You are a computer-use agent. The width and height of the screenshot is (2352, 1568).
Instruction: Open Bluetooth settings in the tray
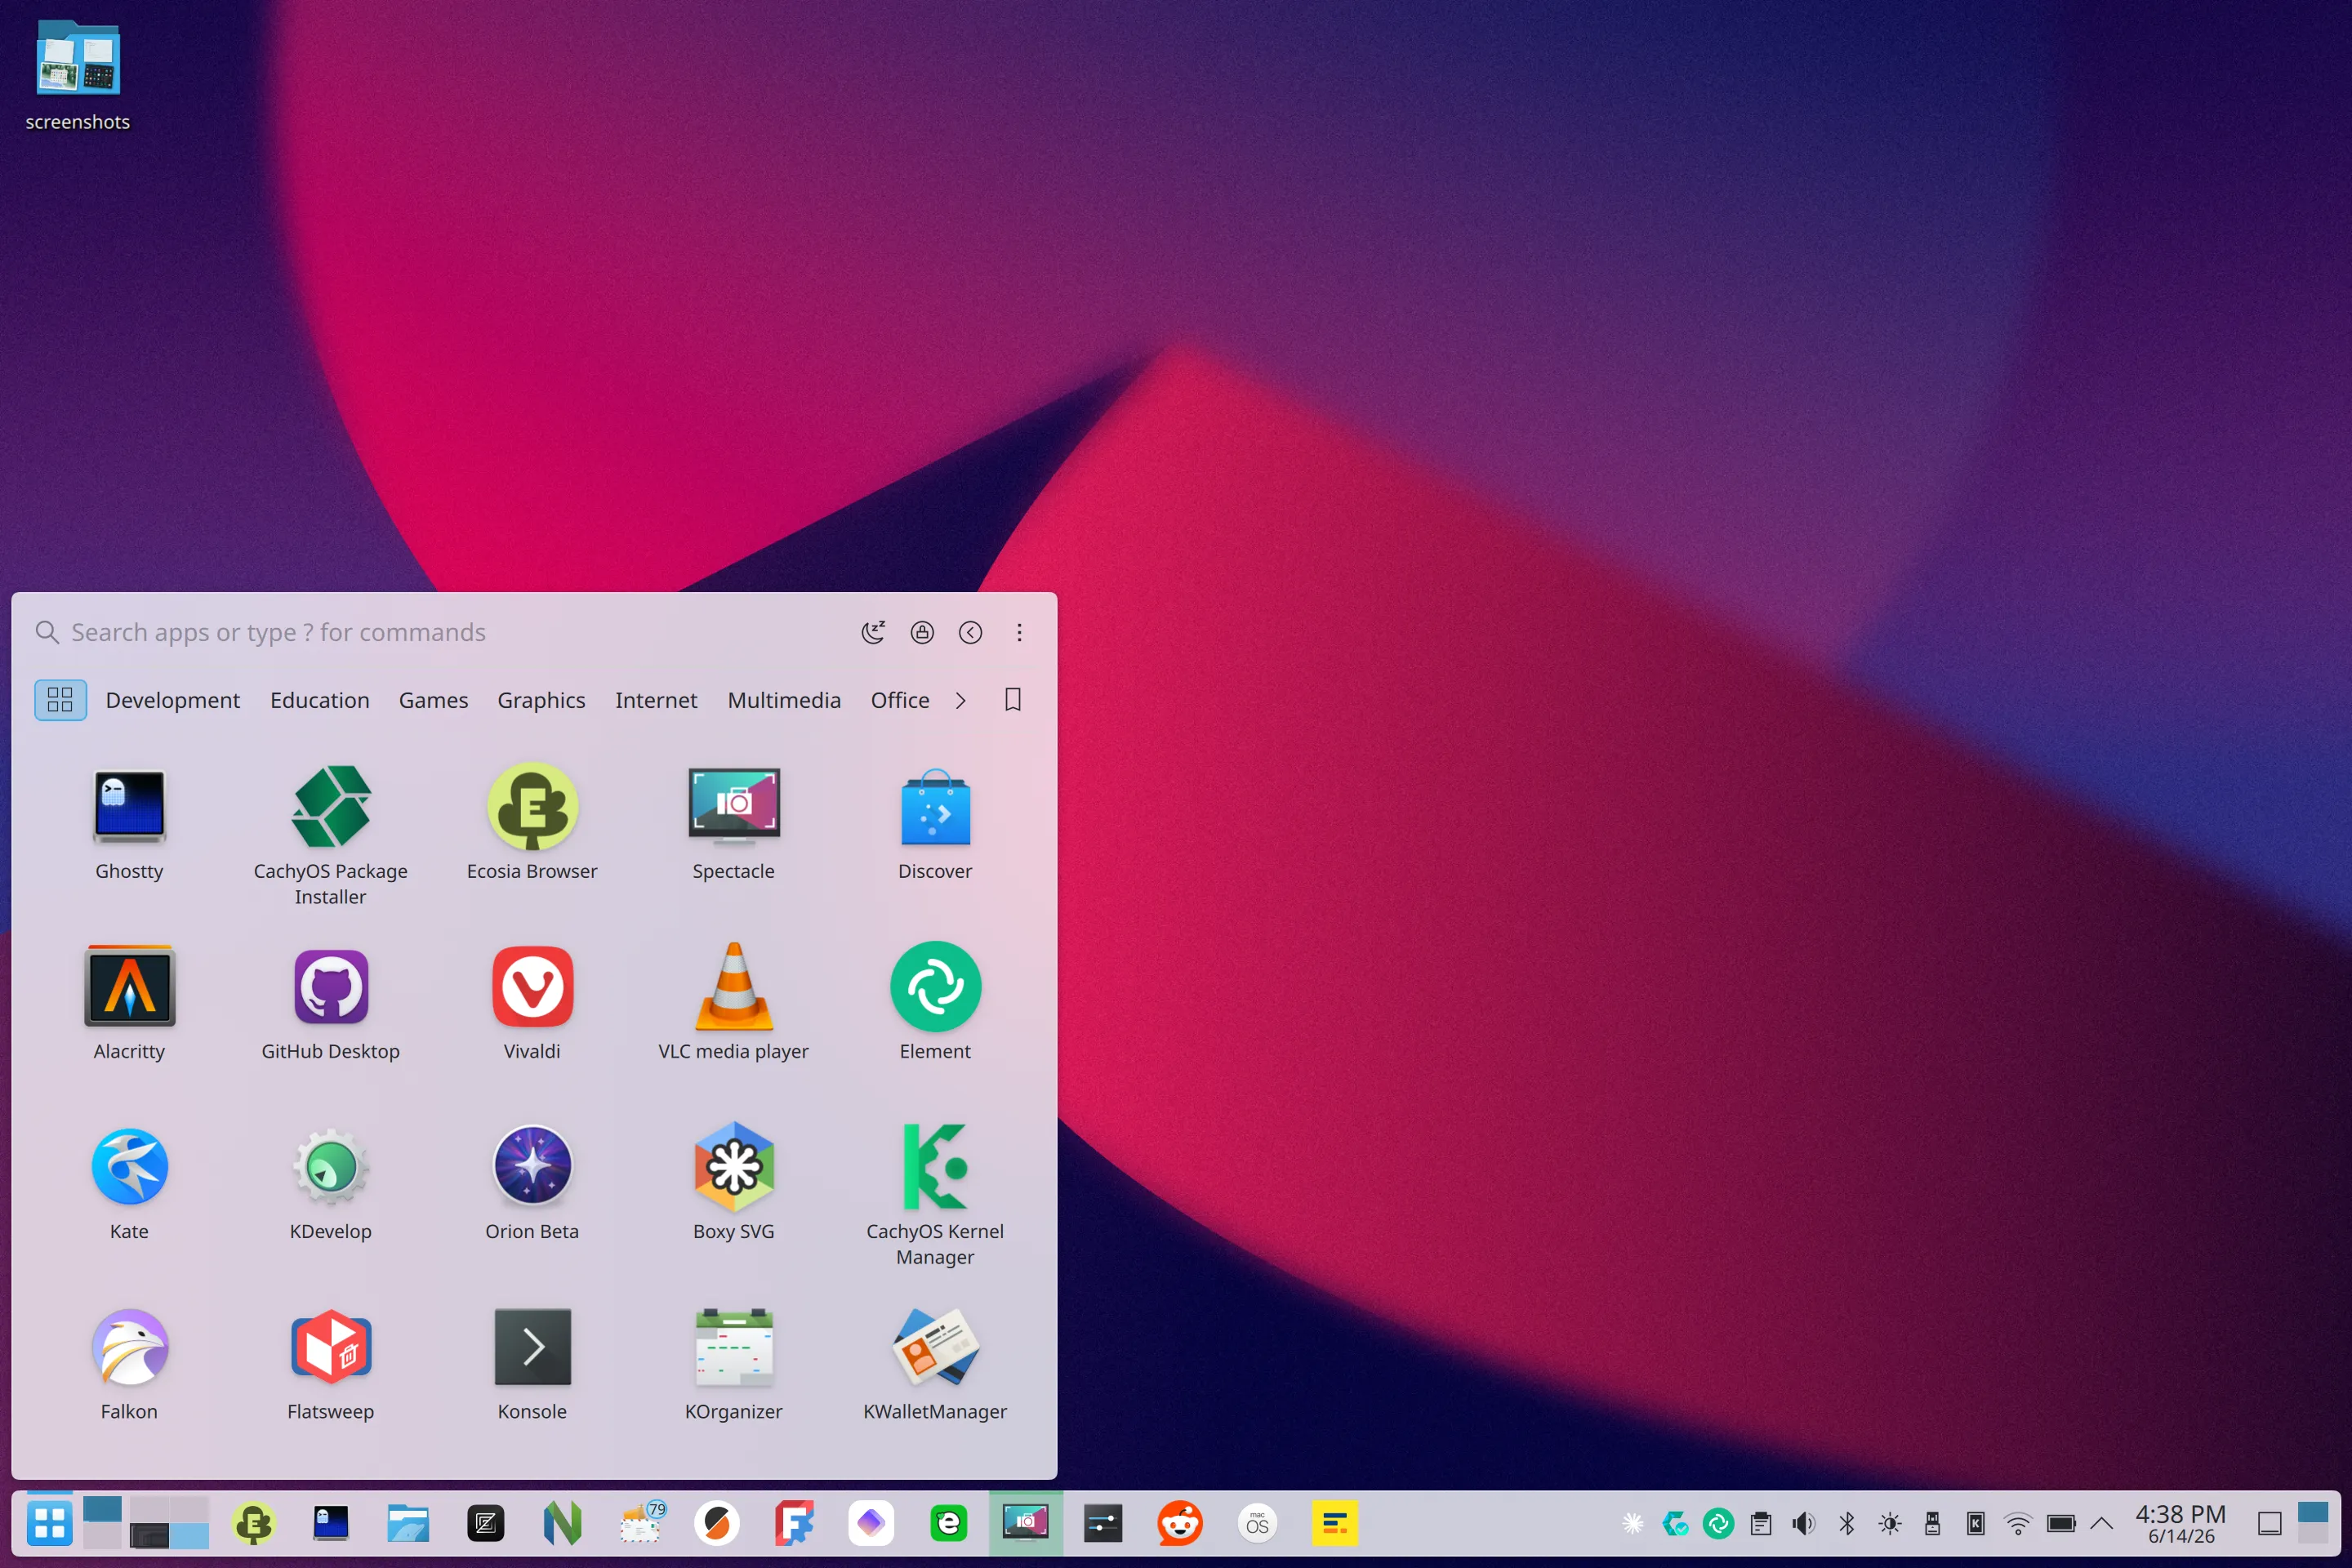coord(1847,1524)
